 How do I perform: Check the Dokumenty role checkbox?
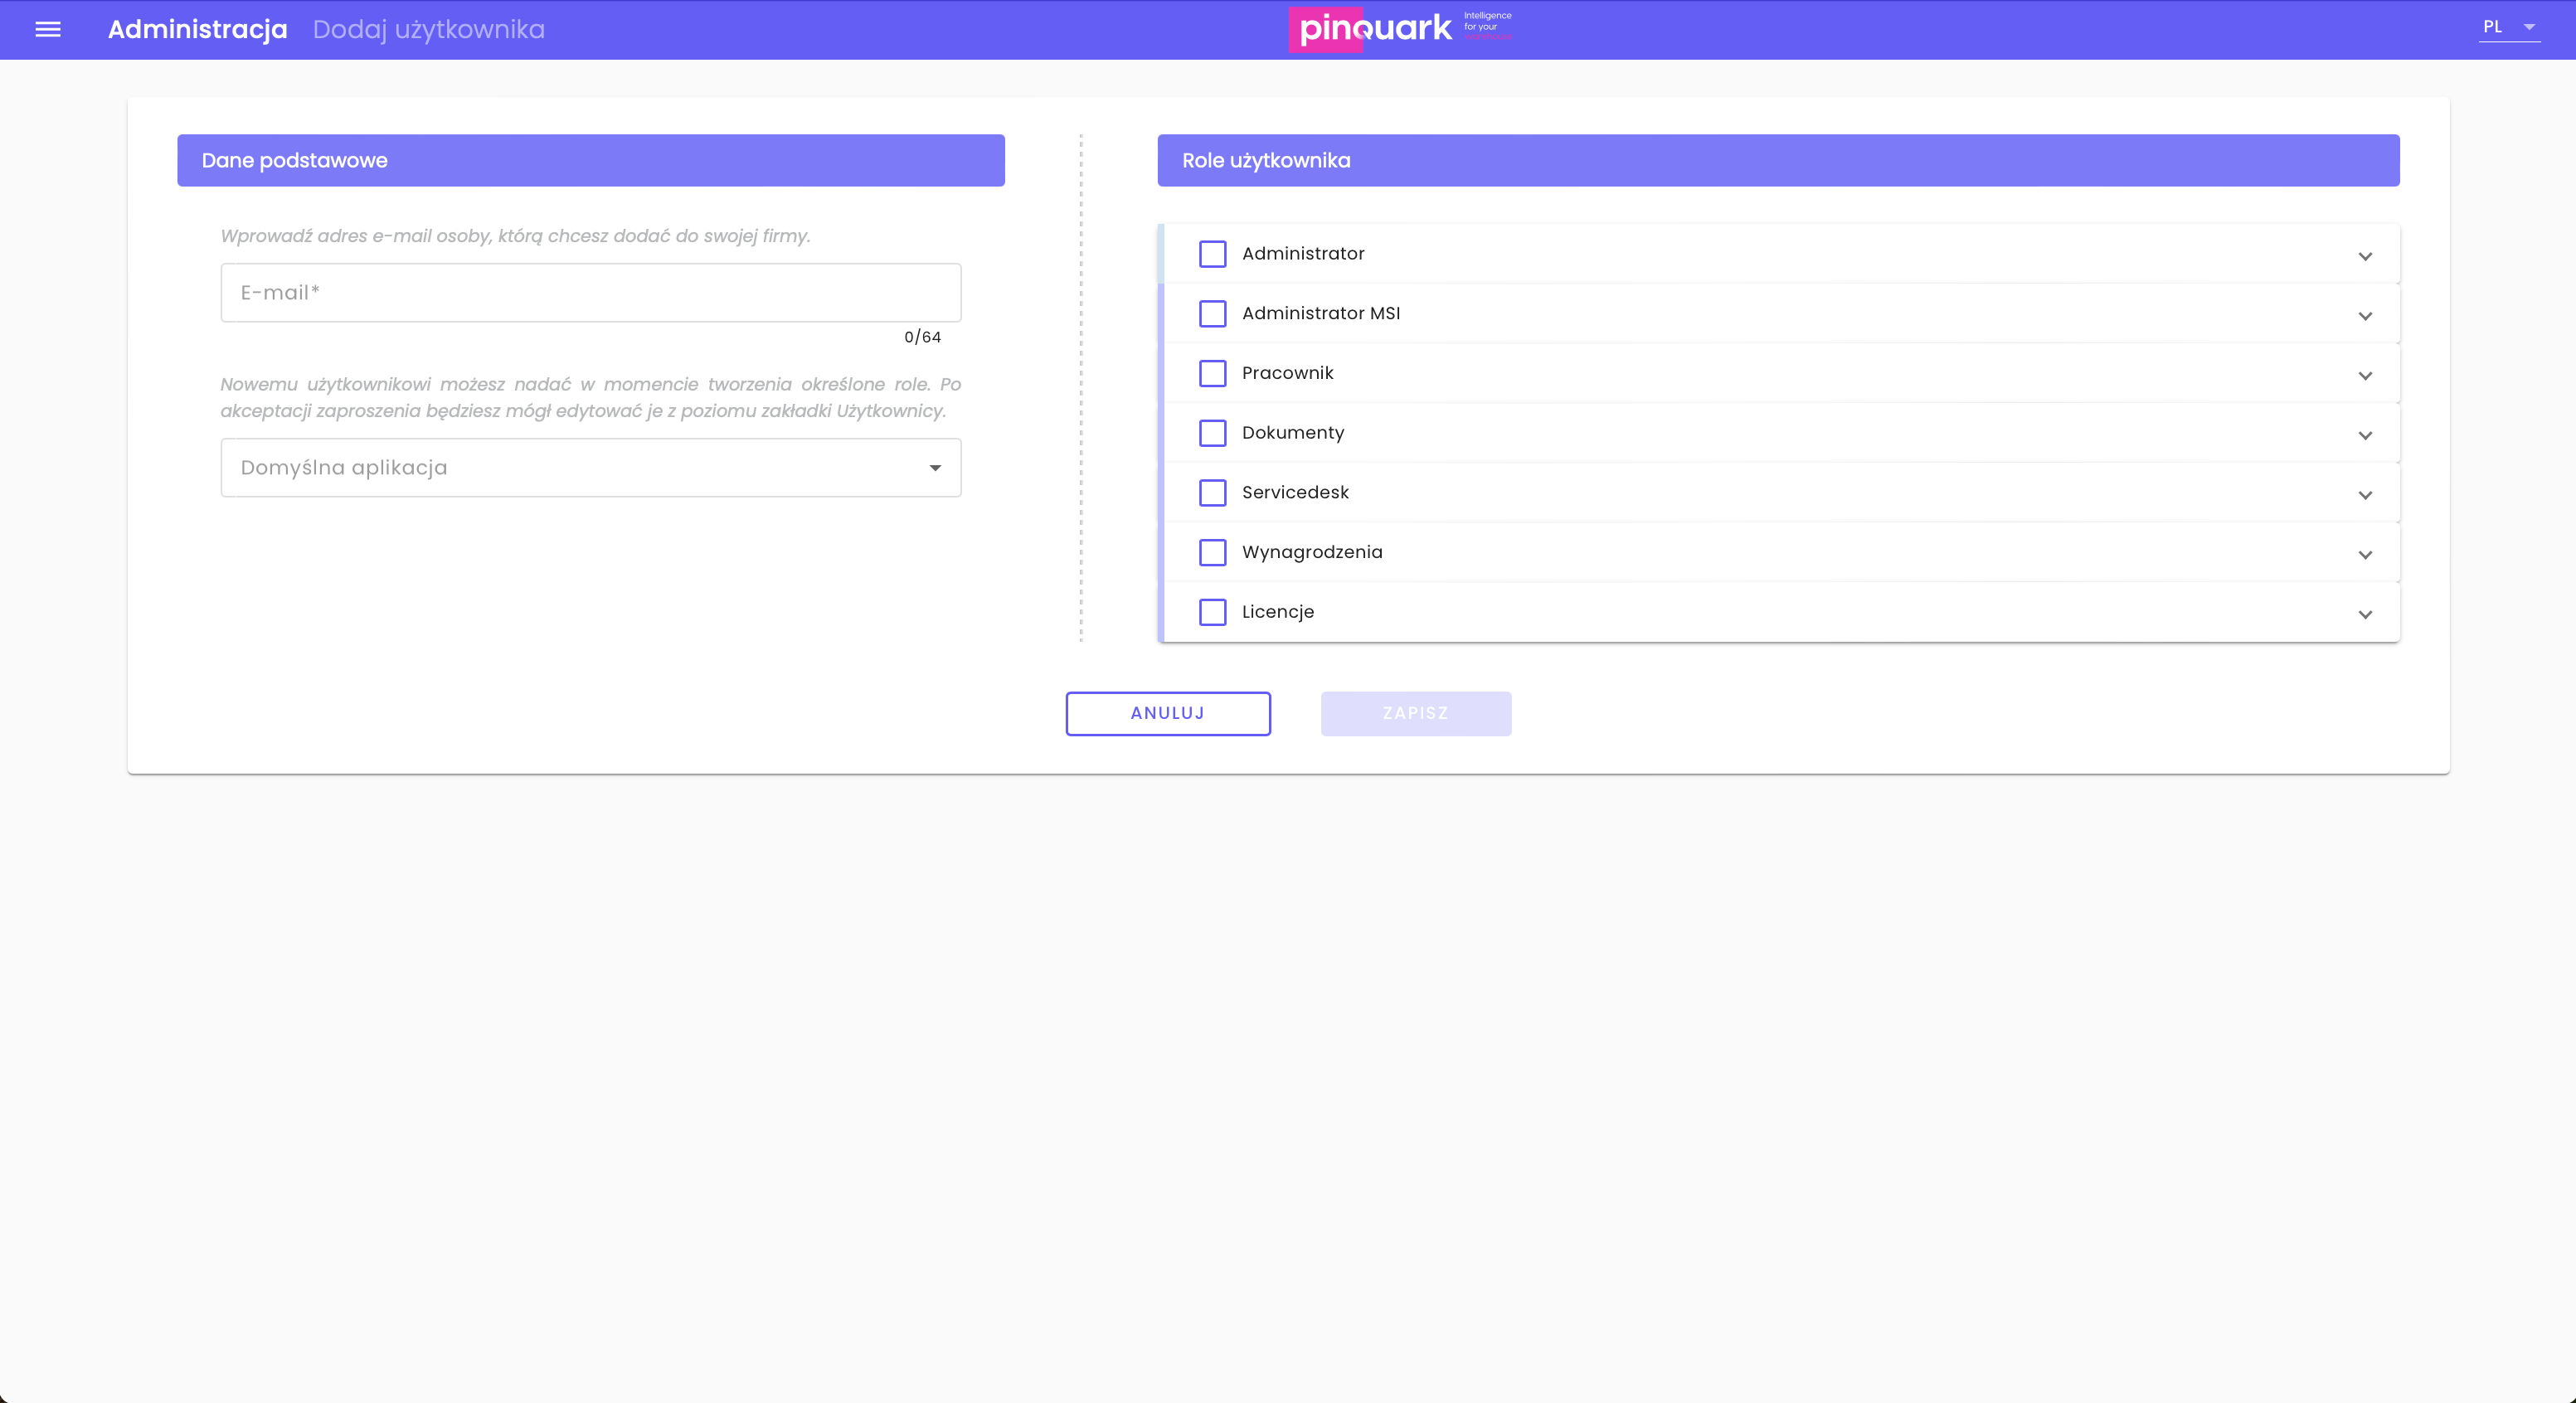pyautogui.click(x=1213, y=433)
